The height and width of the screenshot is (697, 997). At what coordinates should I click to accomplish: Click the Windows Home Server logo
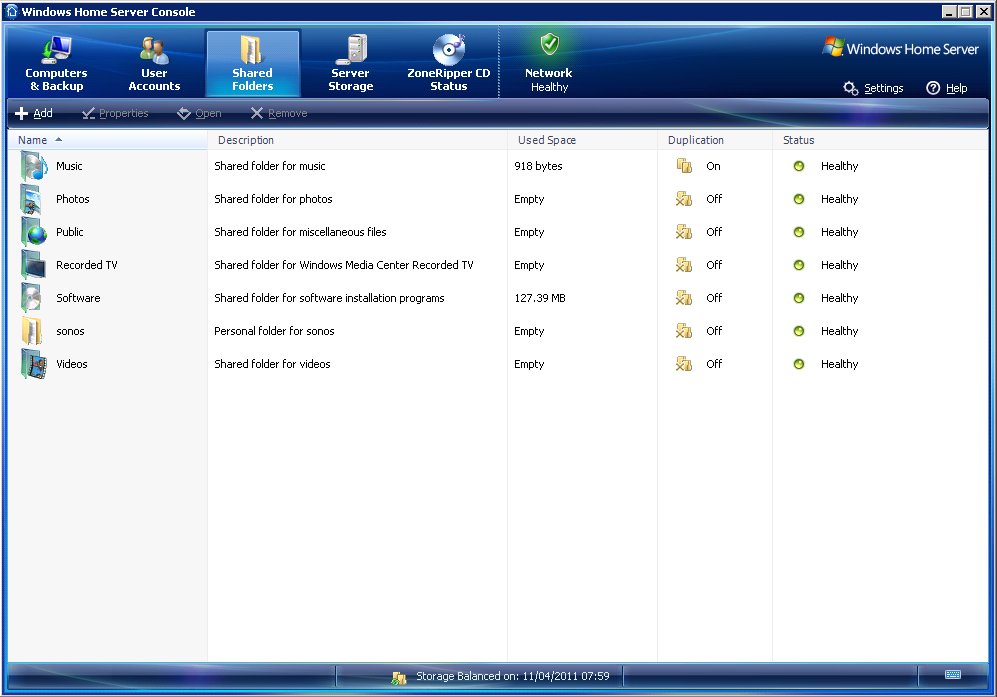900,48
